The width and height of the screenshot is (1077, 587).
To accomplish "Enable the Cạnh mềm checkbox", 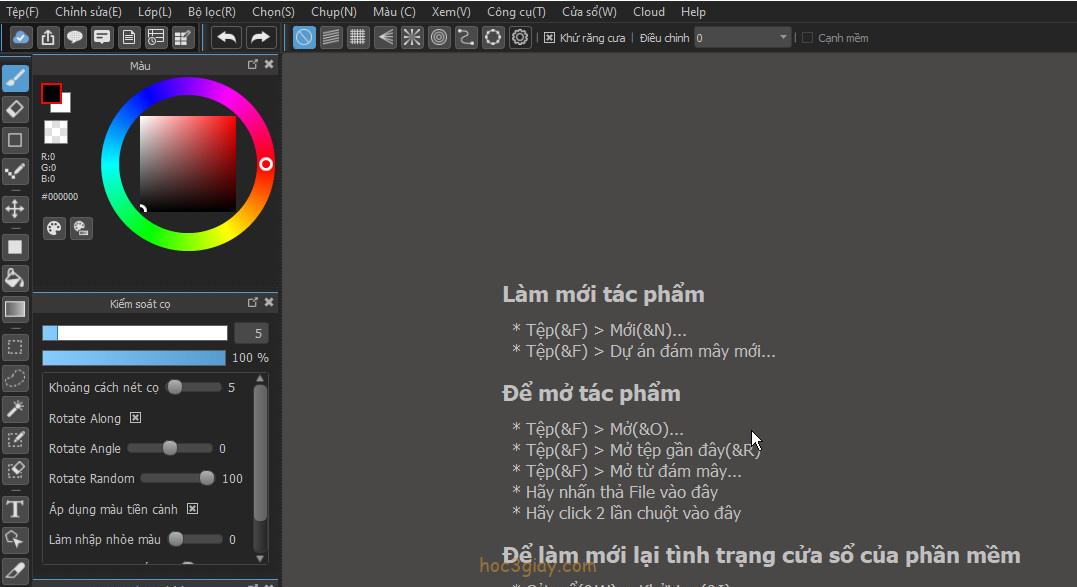I will click(x=808, y=38).
